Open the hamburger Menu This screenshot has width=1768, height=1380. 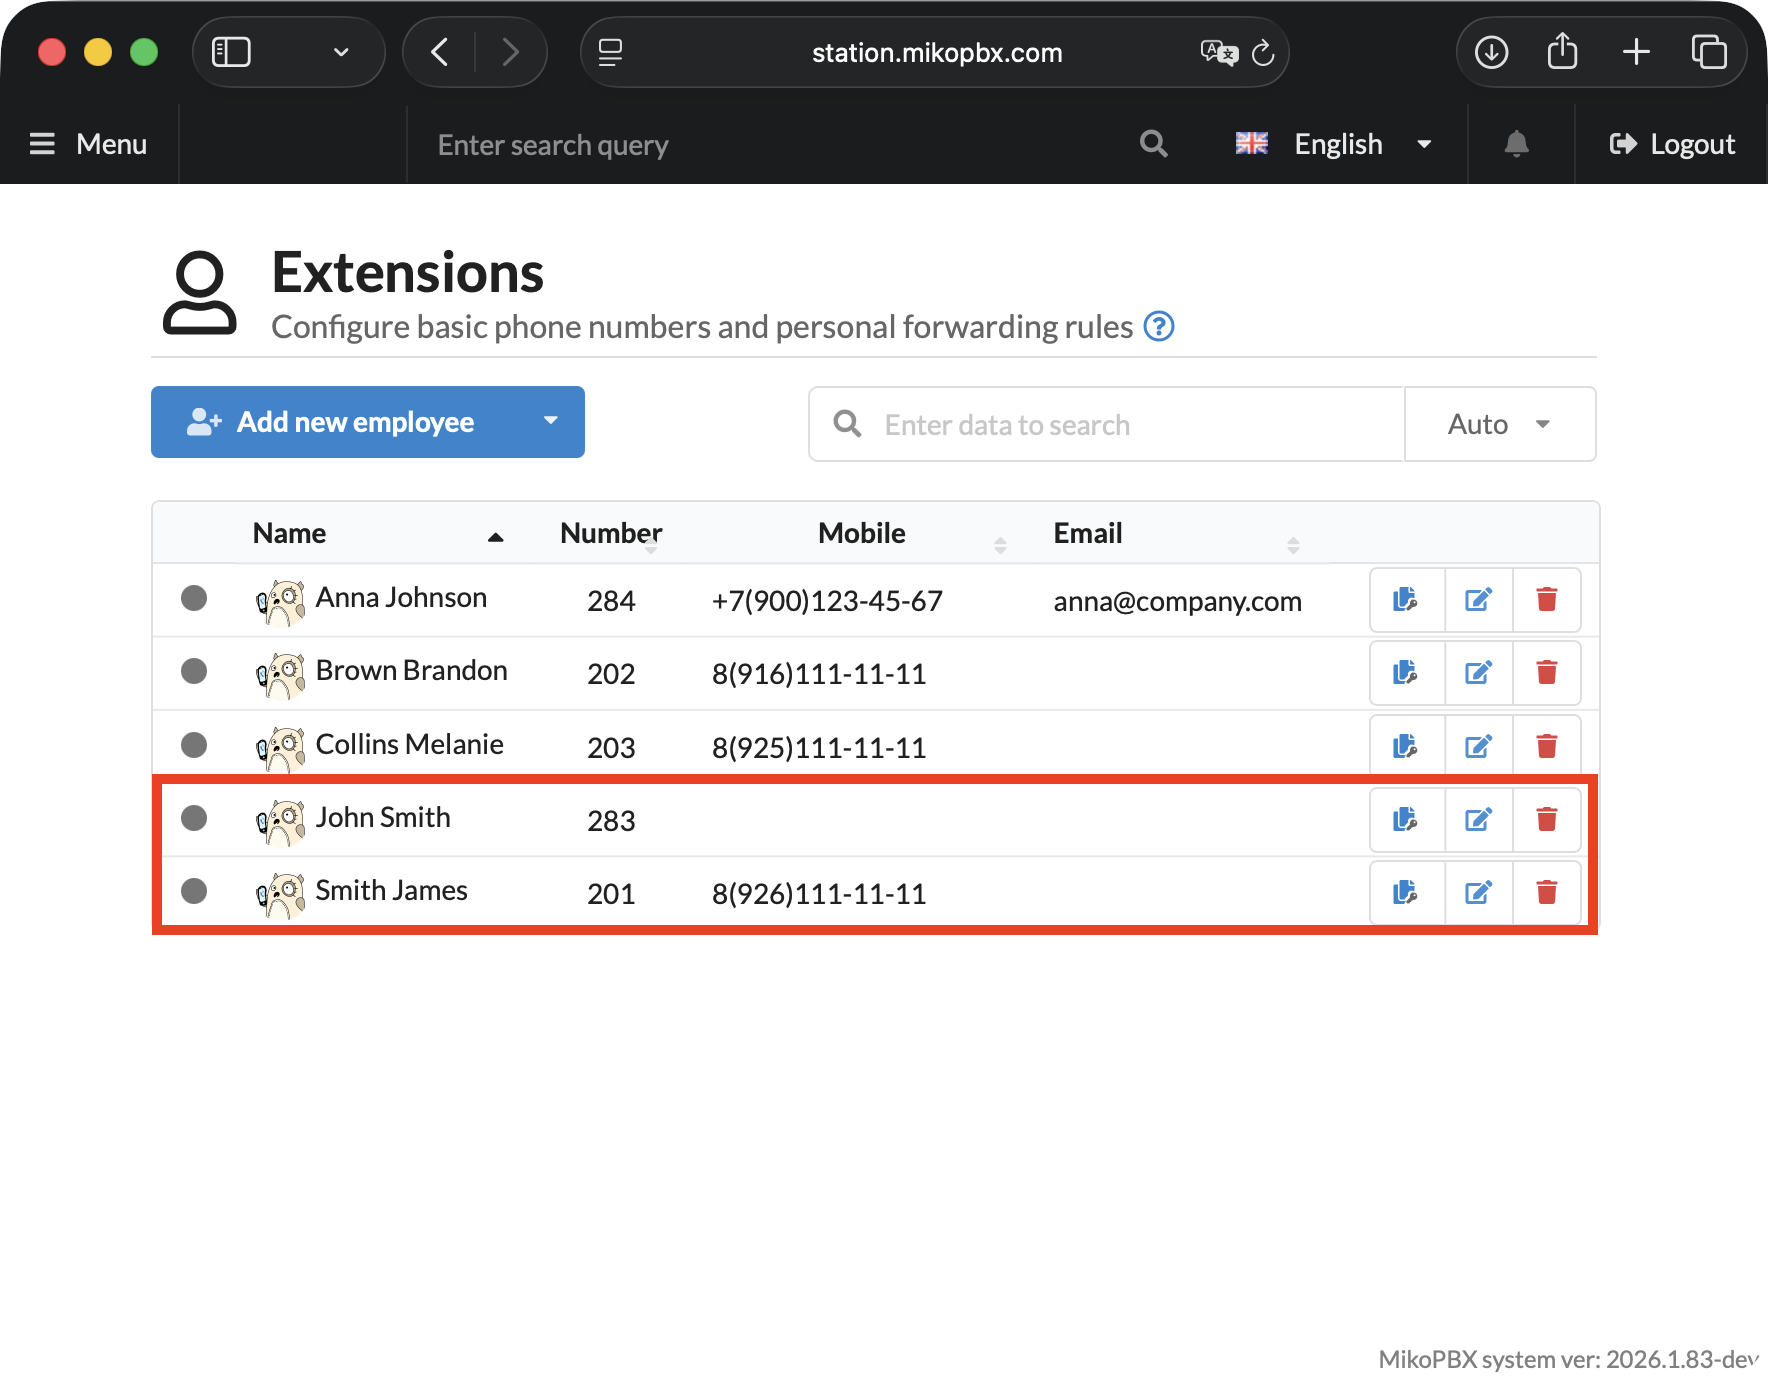(88, 145)
